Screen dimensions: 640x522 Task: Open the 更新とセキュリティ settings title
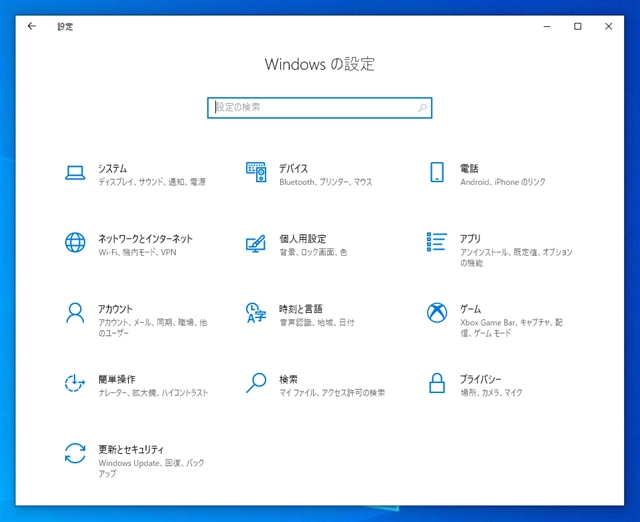pos(131,449)
